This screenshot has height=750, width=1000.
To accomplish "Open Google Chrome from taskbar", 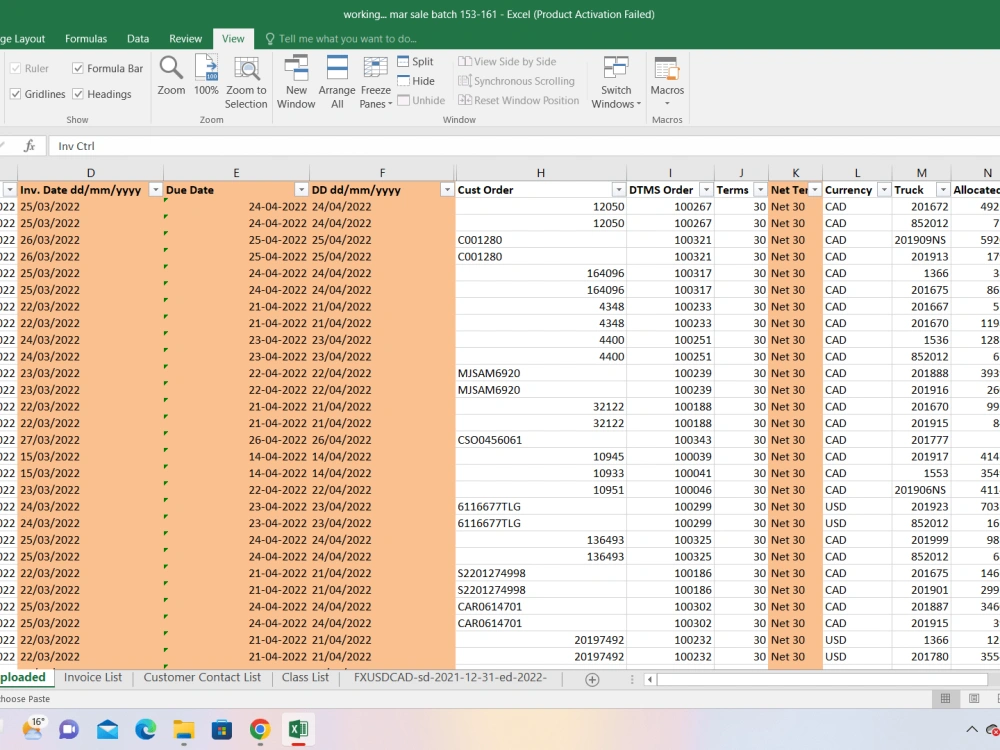I will 260,729.
